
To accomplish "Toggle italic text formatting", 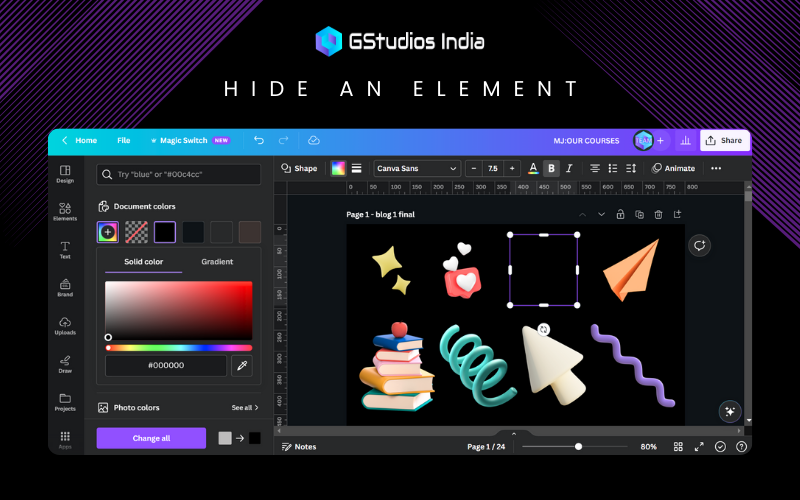I will [569, 168].
